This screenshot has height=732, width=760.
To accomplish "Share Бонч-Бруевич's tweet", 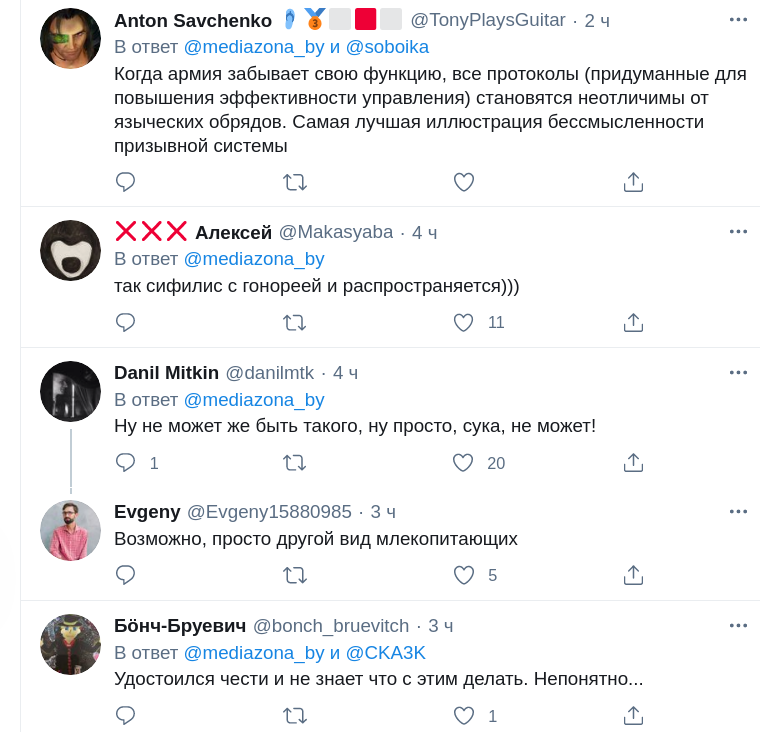I will 632,716.
